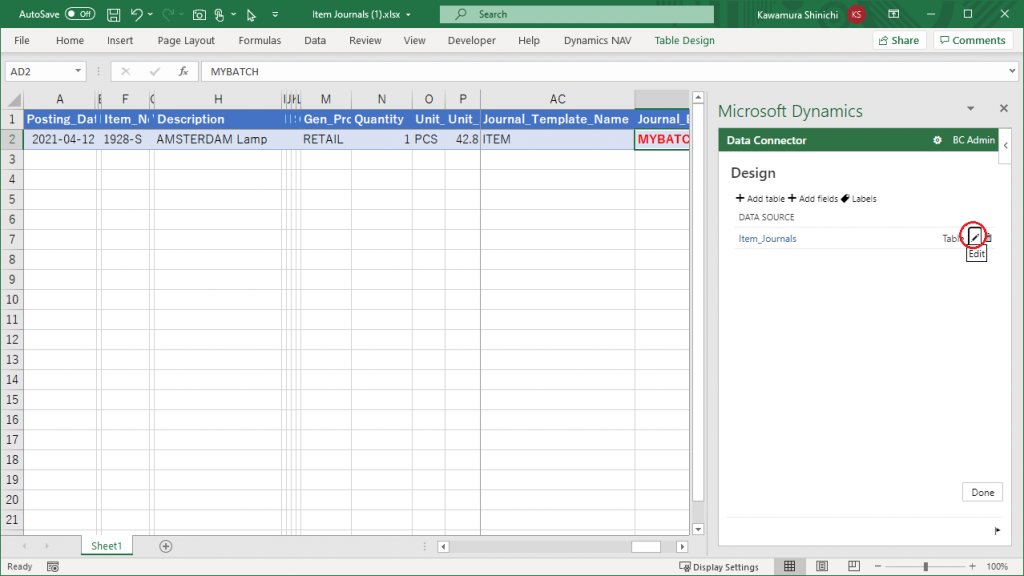
Task: Click cell containing AMSTERDAM Lamp
Action: (217, 139)
